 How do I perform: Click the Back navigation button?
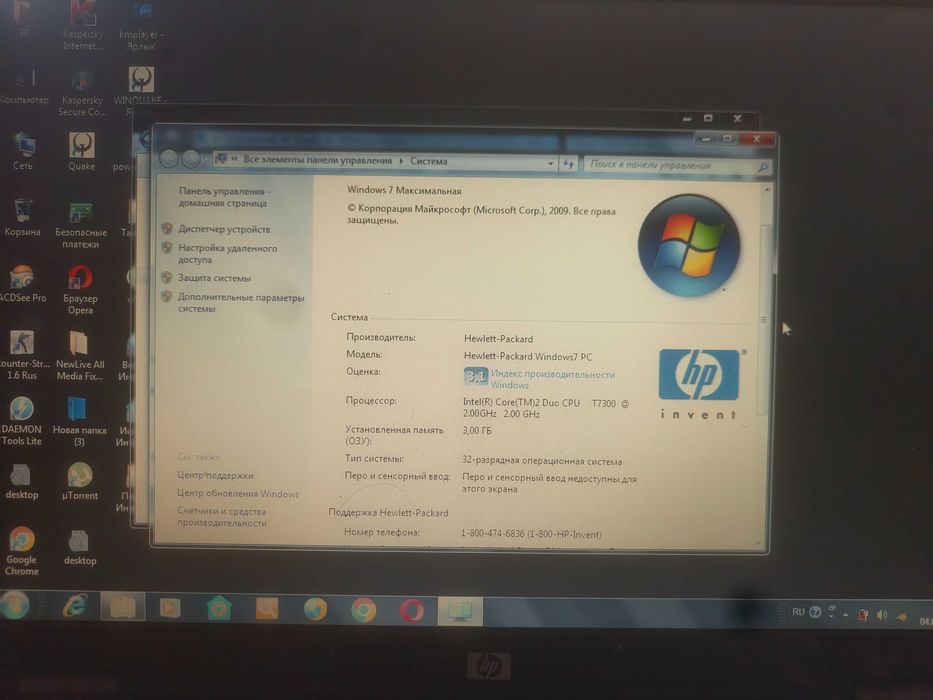point(169,158)
